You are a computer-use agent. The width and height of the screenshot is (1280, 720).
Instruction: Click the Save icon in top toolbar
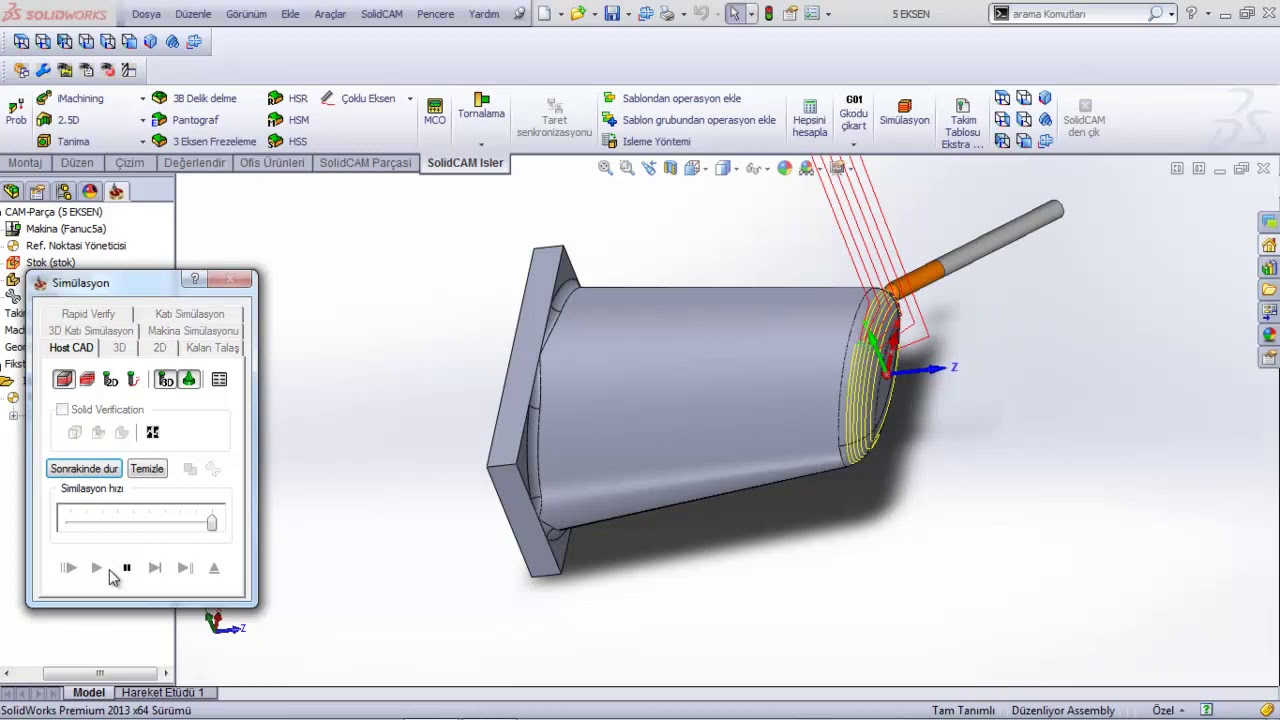(x=611, y=14)
